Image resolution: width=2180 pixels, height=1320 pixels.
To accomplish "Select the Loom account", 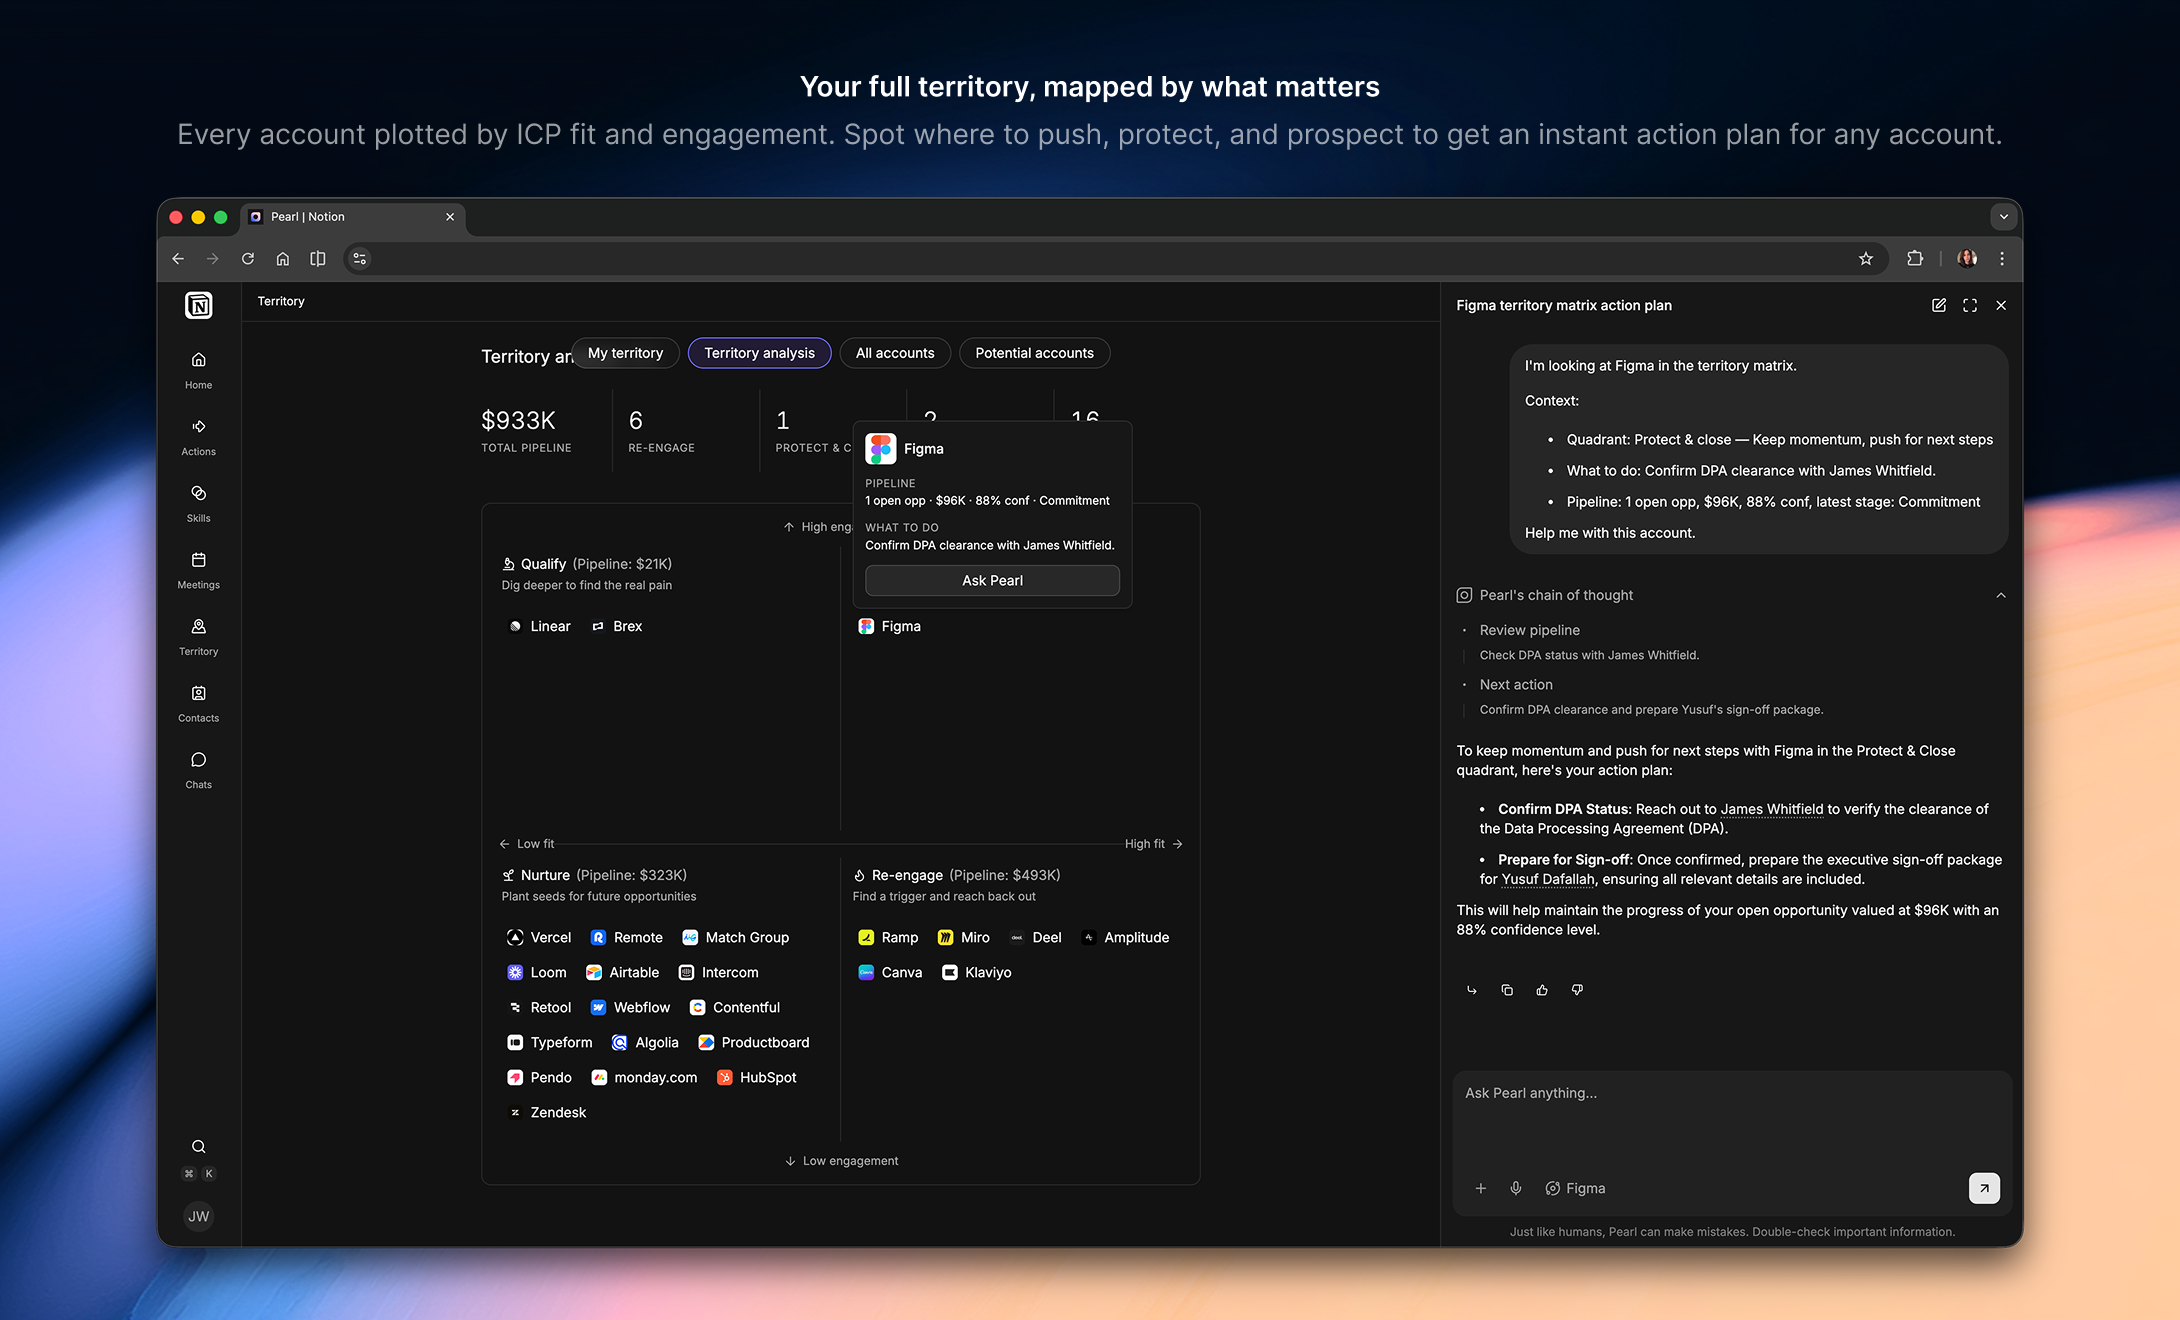I will pyautogui.click(x=538, y=972).
